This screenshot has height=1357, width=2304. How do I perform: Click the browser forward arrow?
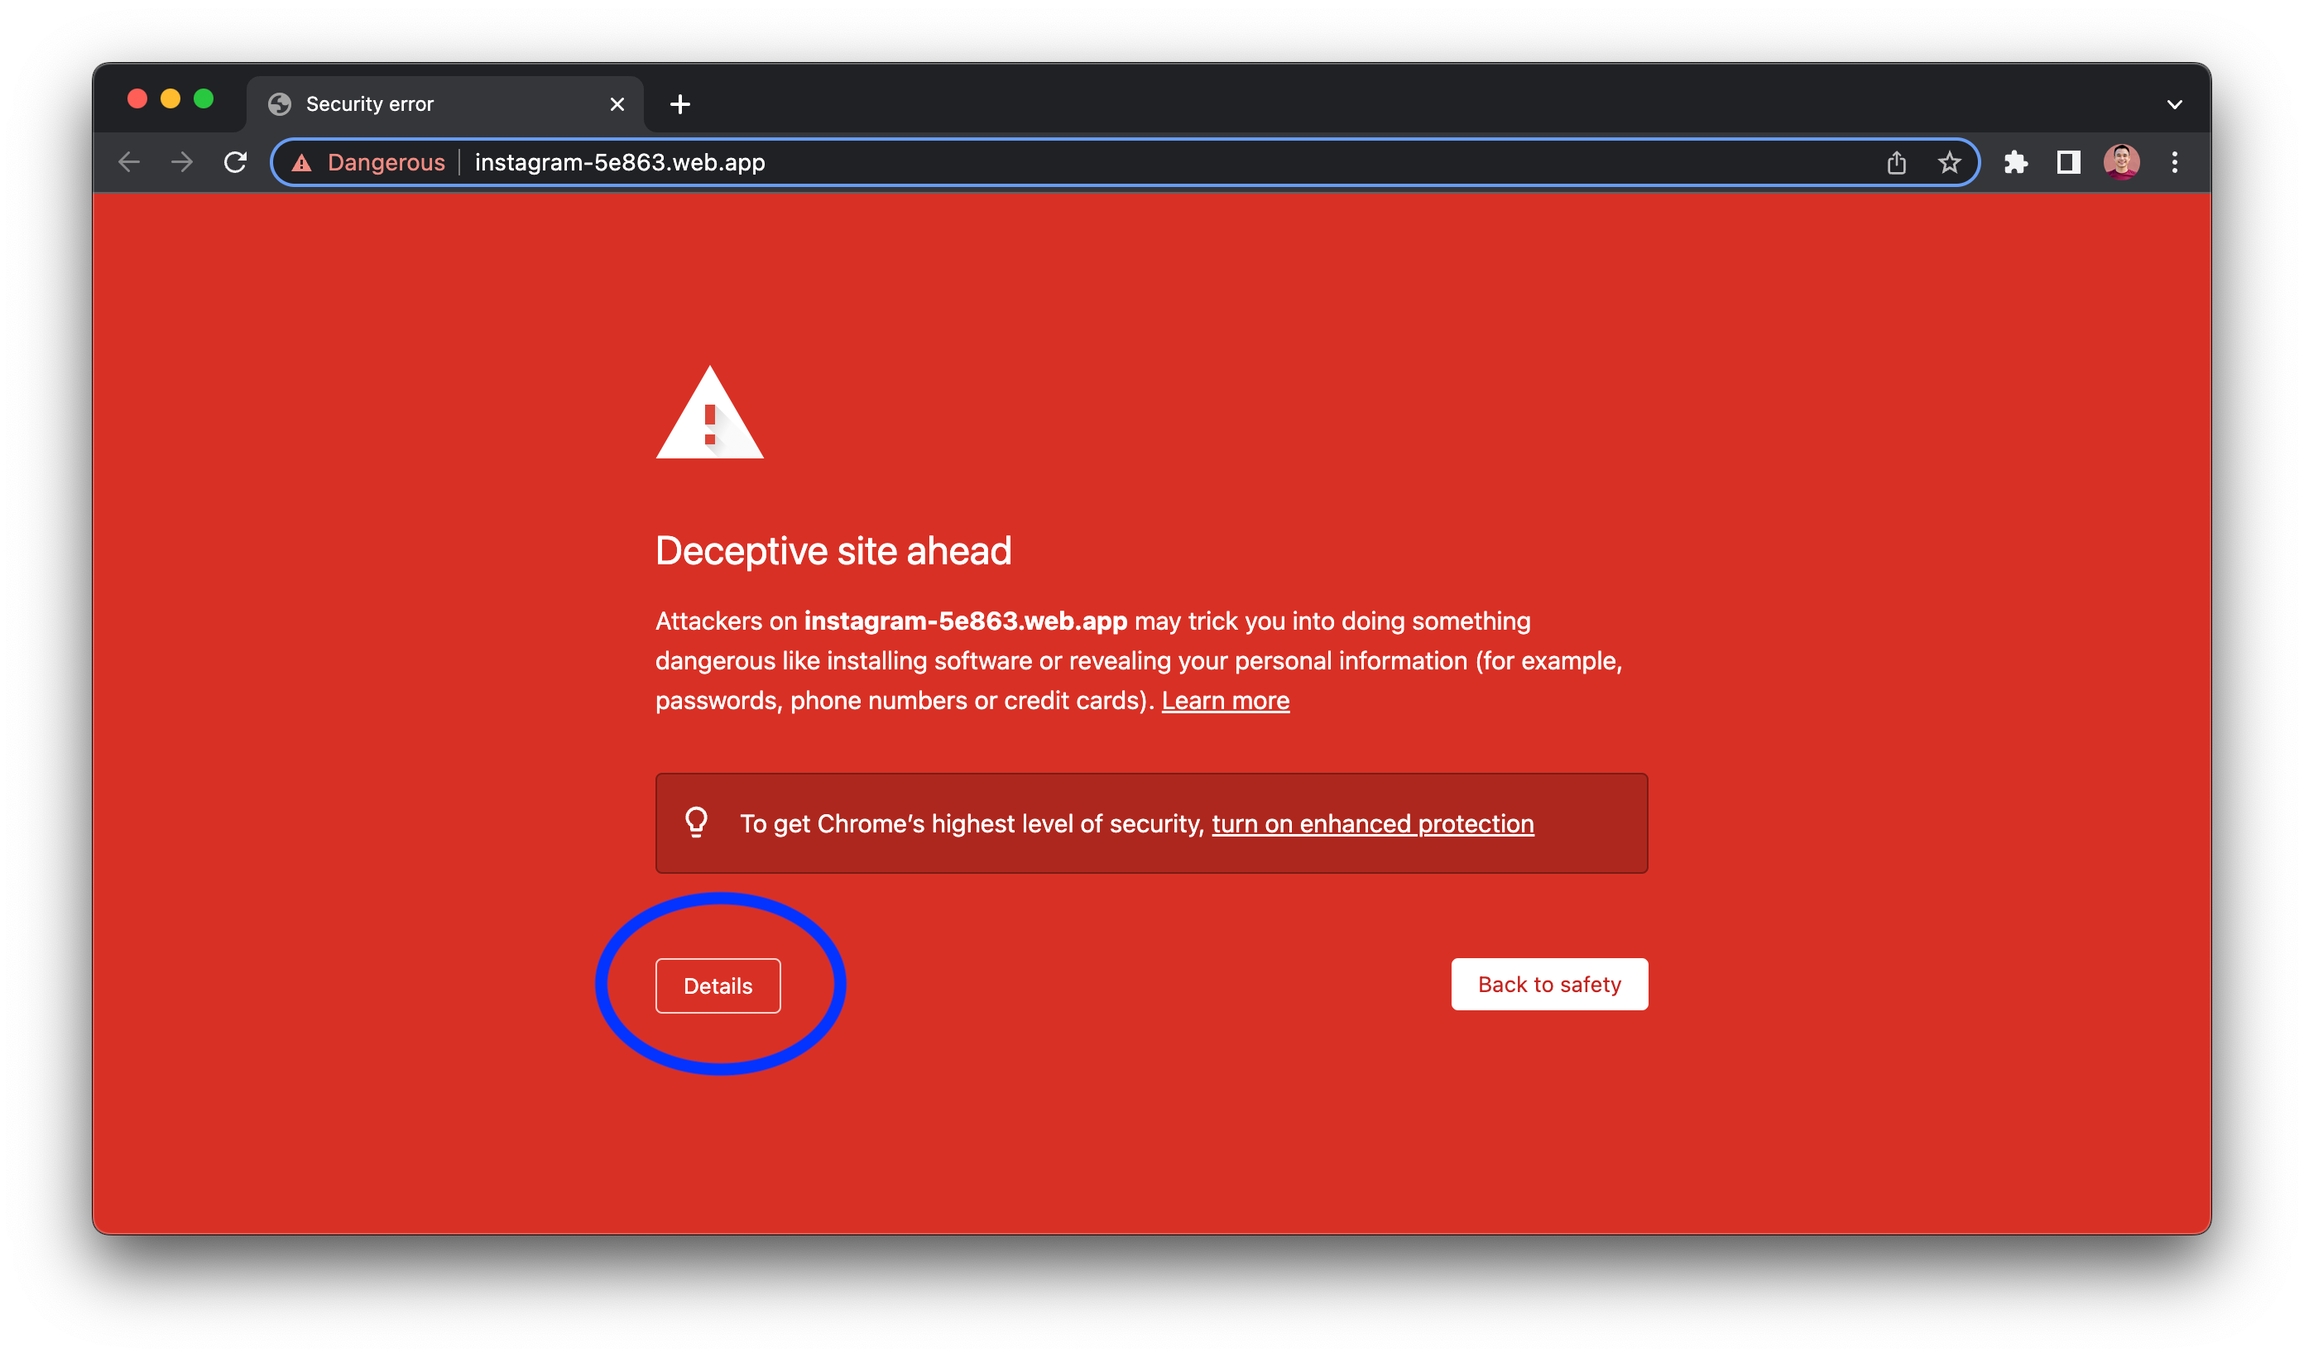pos(182,162)
